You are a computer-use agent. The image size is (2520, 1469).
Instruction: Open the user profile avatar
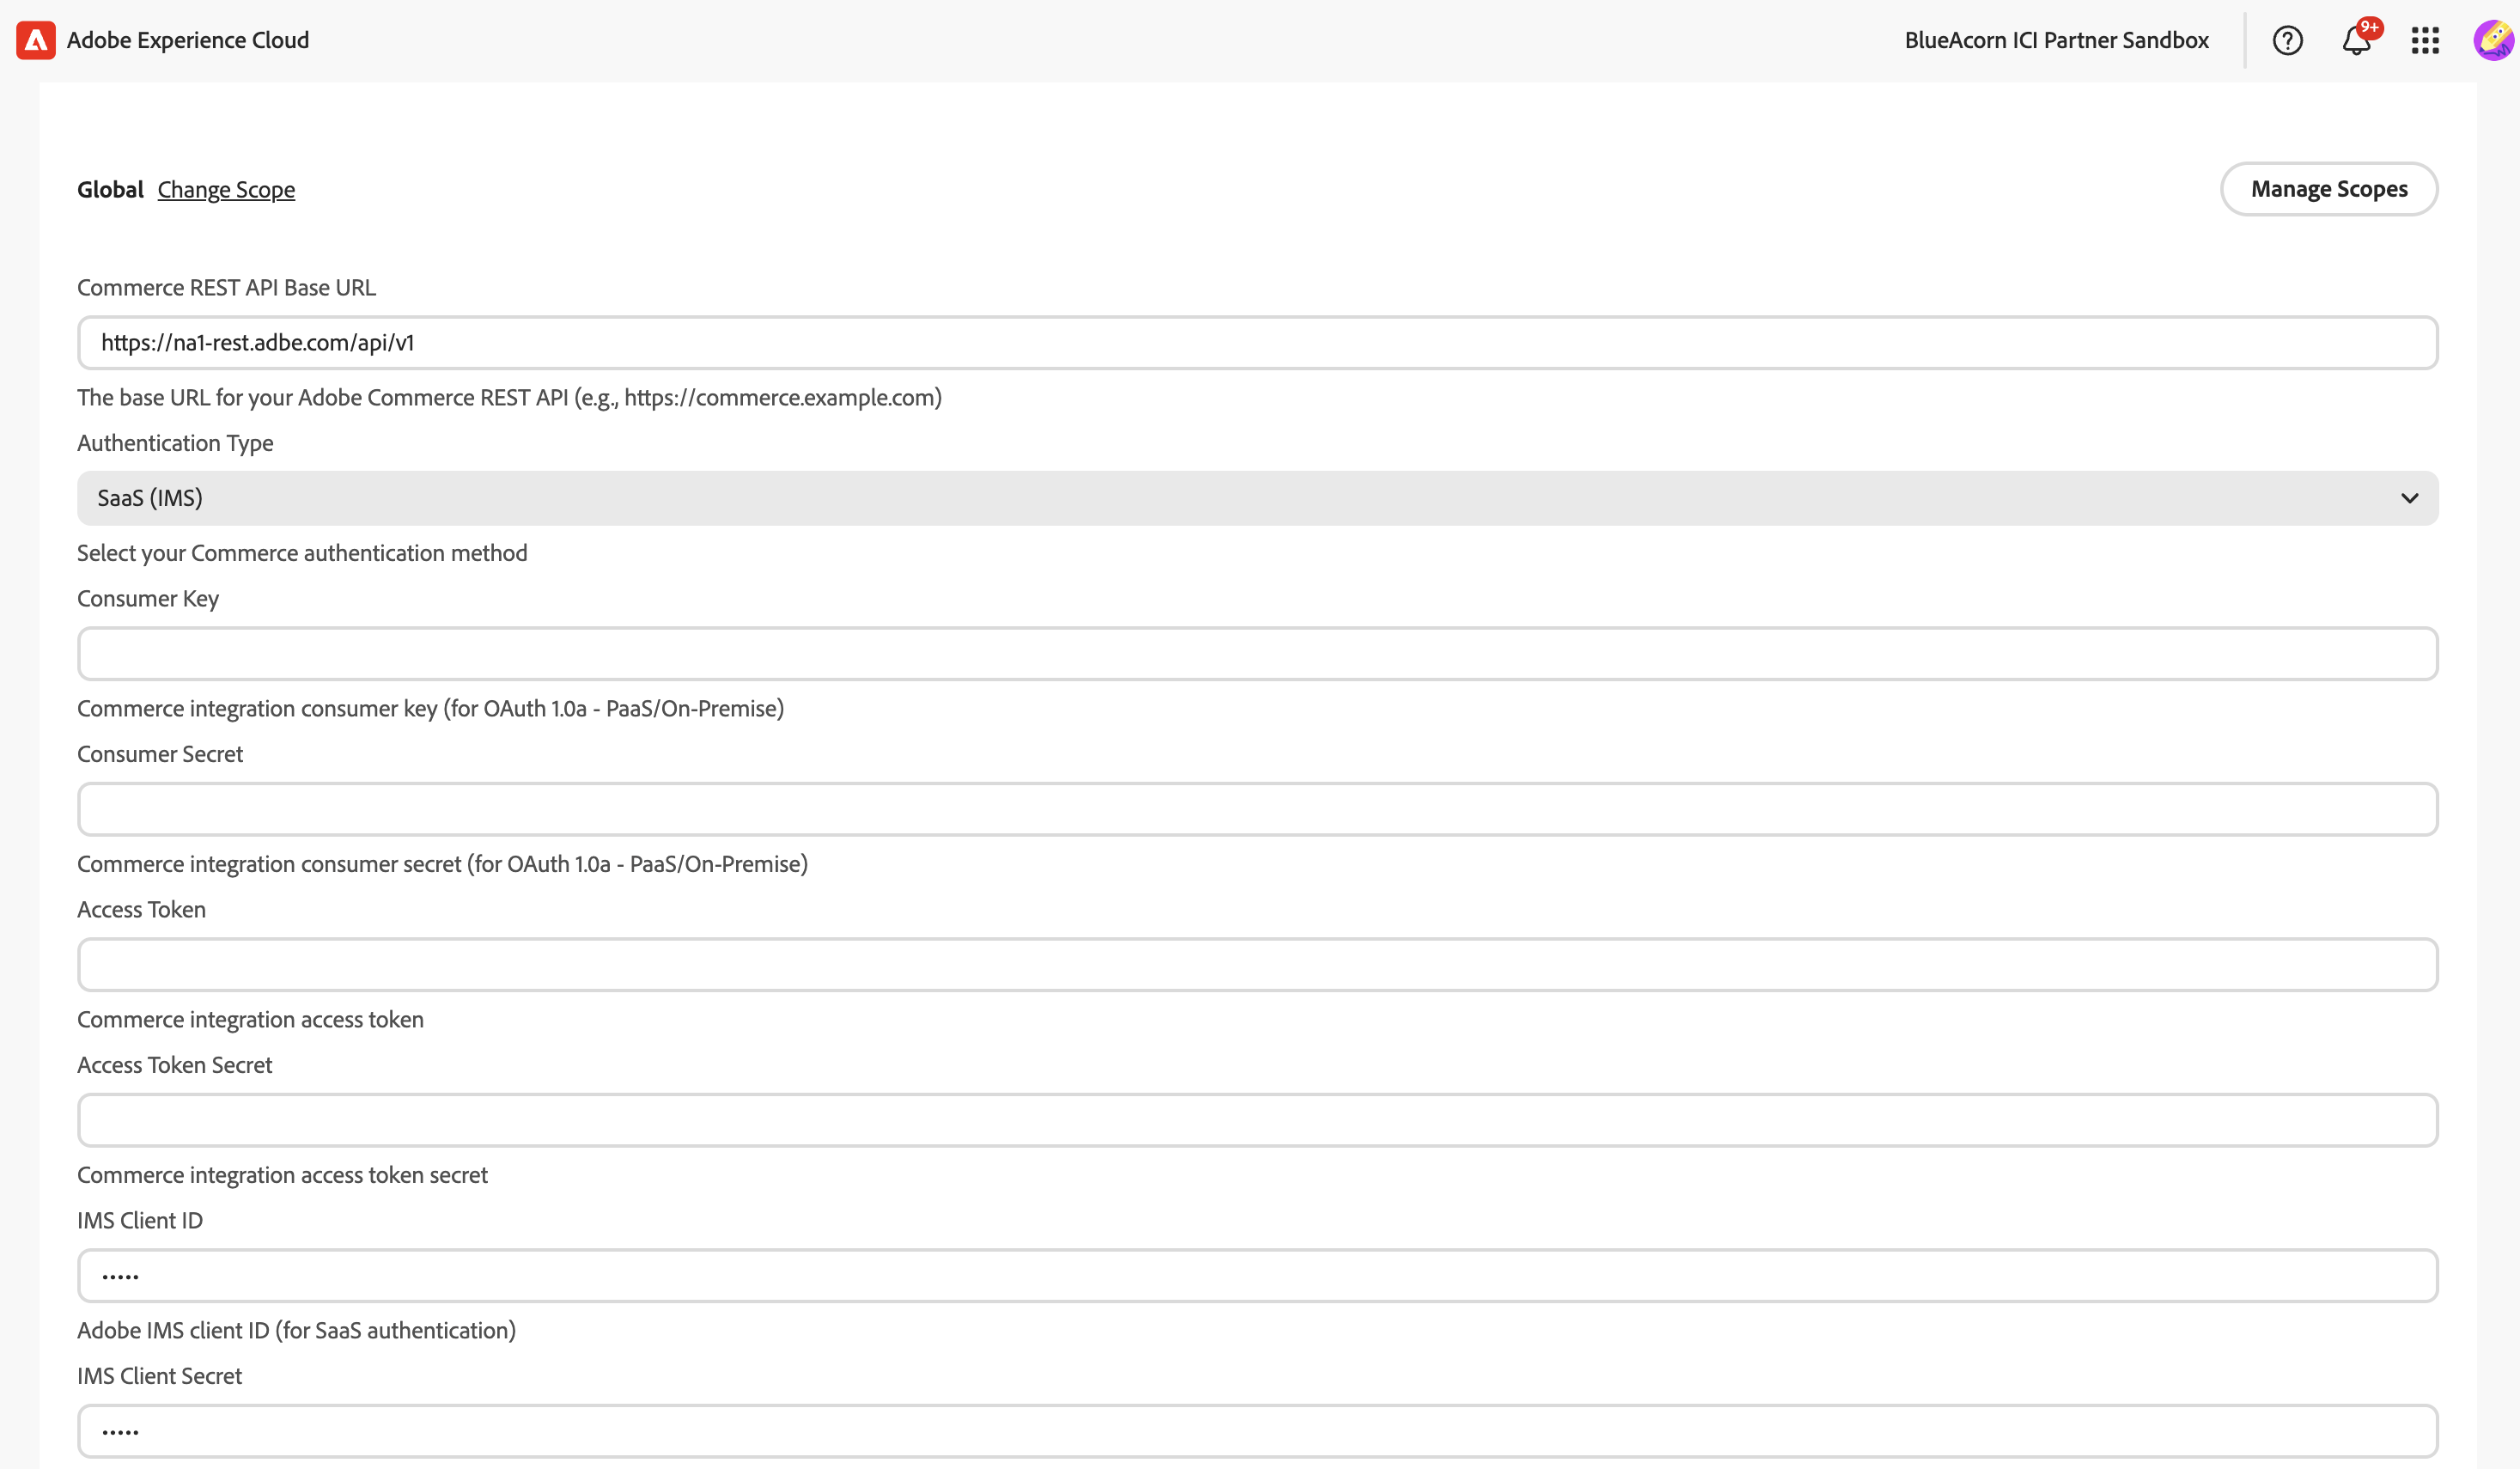2494,40
